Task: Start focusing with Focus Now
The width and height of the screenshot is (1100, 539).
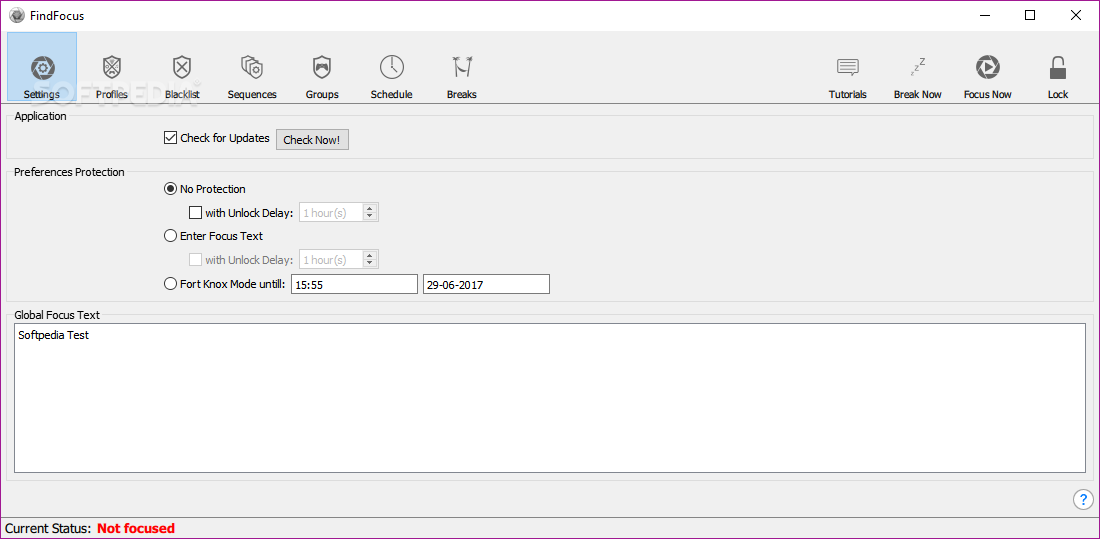Action: (x=988, y=77)
